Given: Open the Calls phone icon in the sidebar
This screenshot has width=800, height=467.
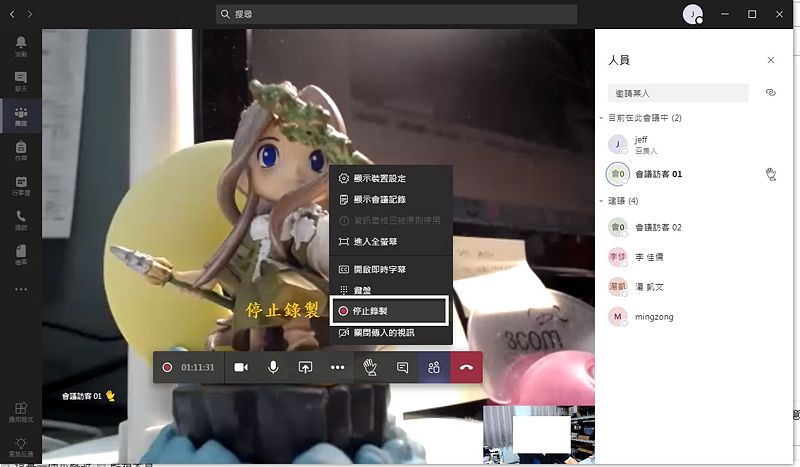Looking at the screenshot, I should (x=21, y=220).
